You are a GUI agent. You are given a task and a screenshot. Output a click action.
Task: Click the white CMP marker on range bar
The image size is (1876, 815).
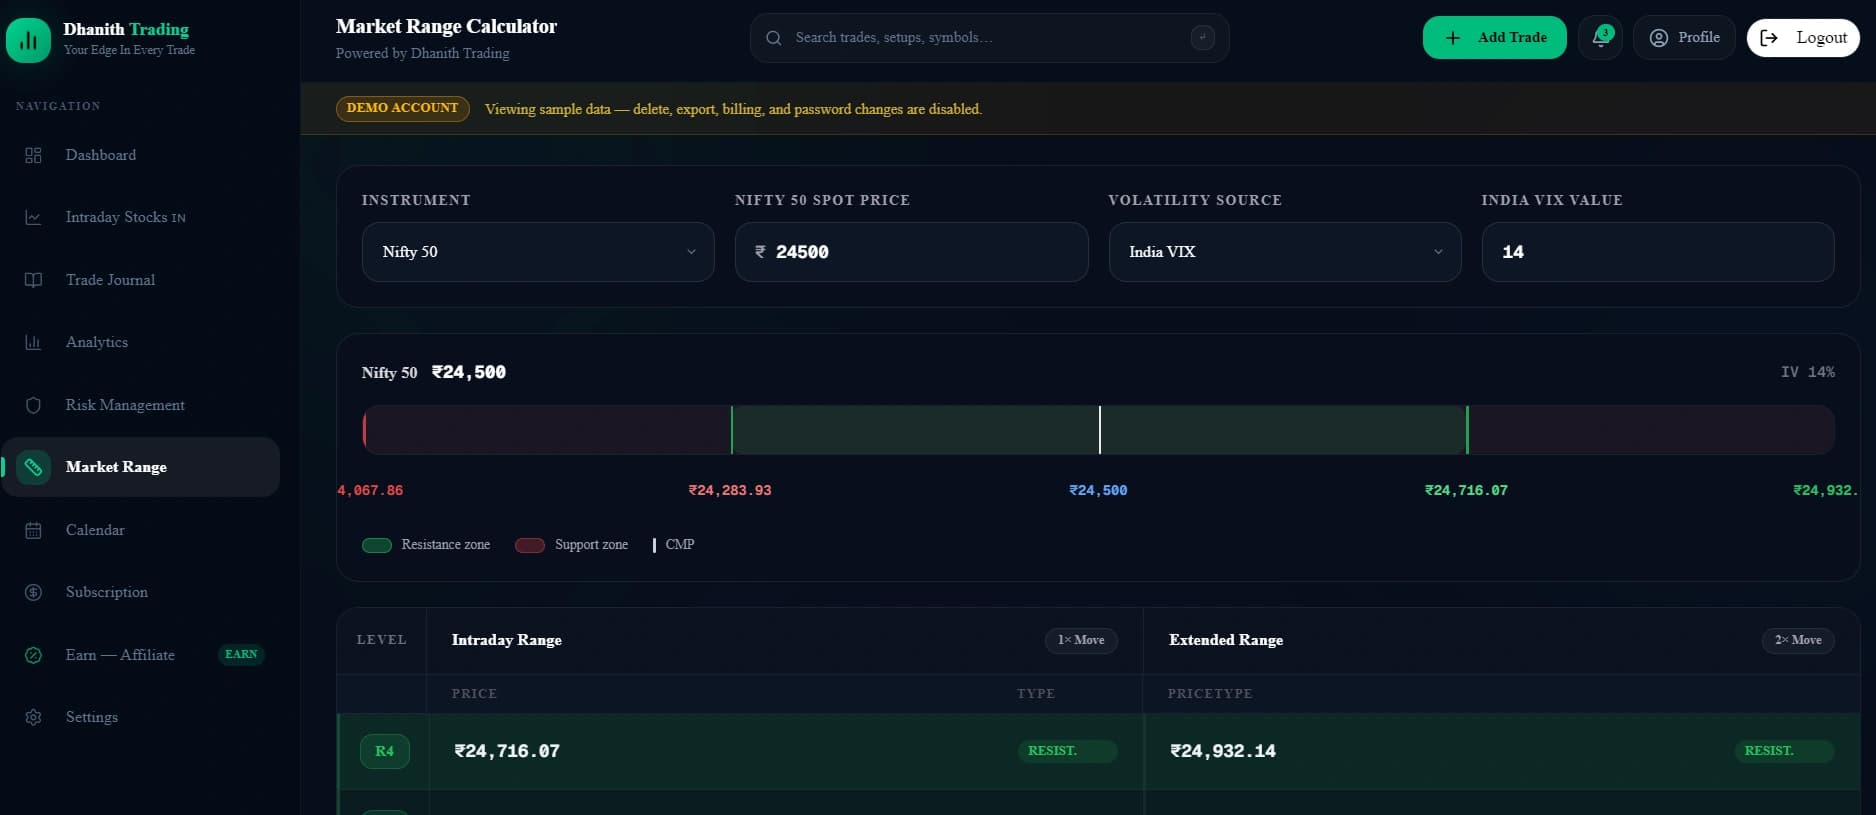1099,430
